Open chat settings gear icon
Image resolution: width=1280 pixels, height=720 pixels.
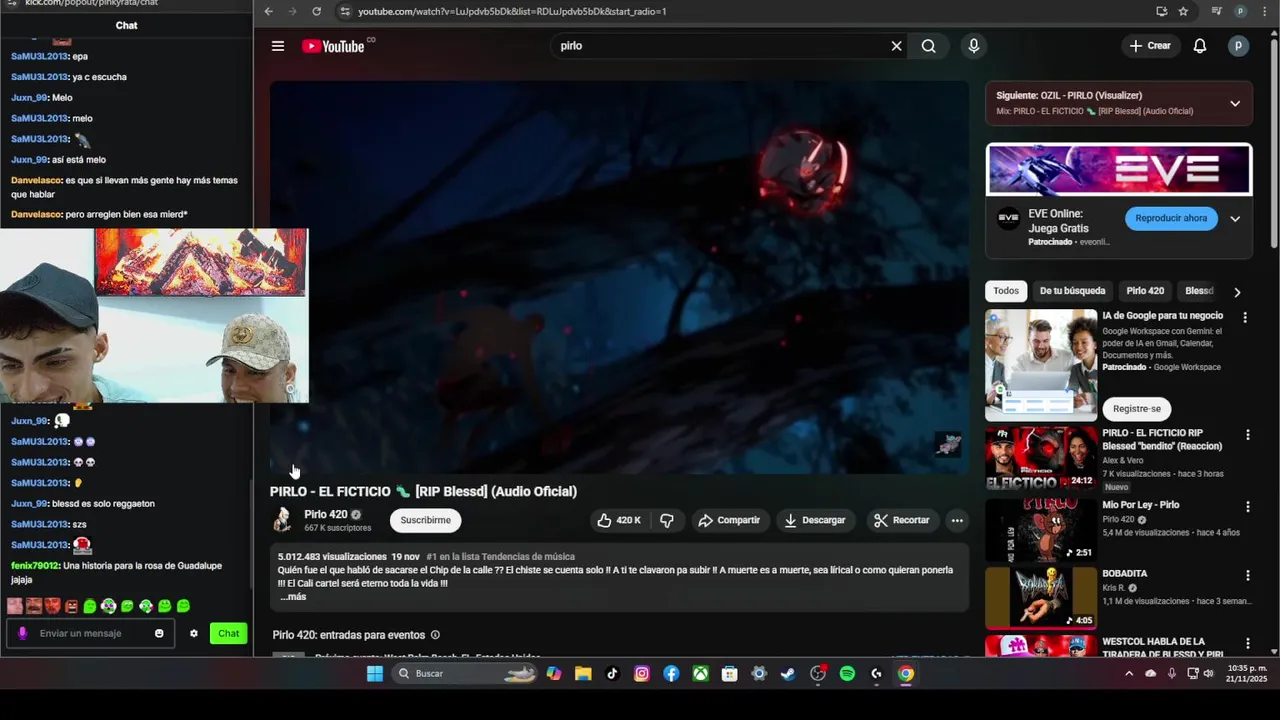pos(194,633)
